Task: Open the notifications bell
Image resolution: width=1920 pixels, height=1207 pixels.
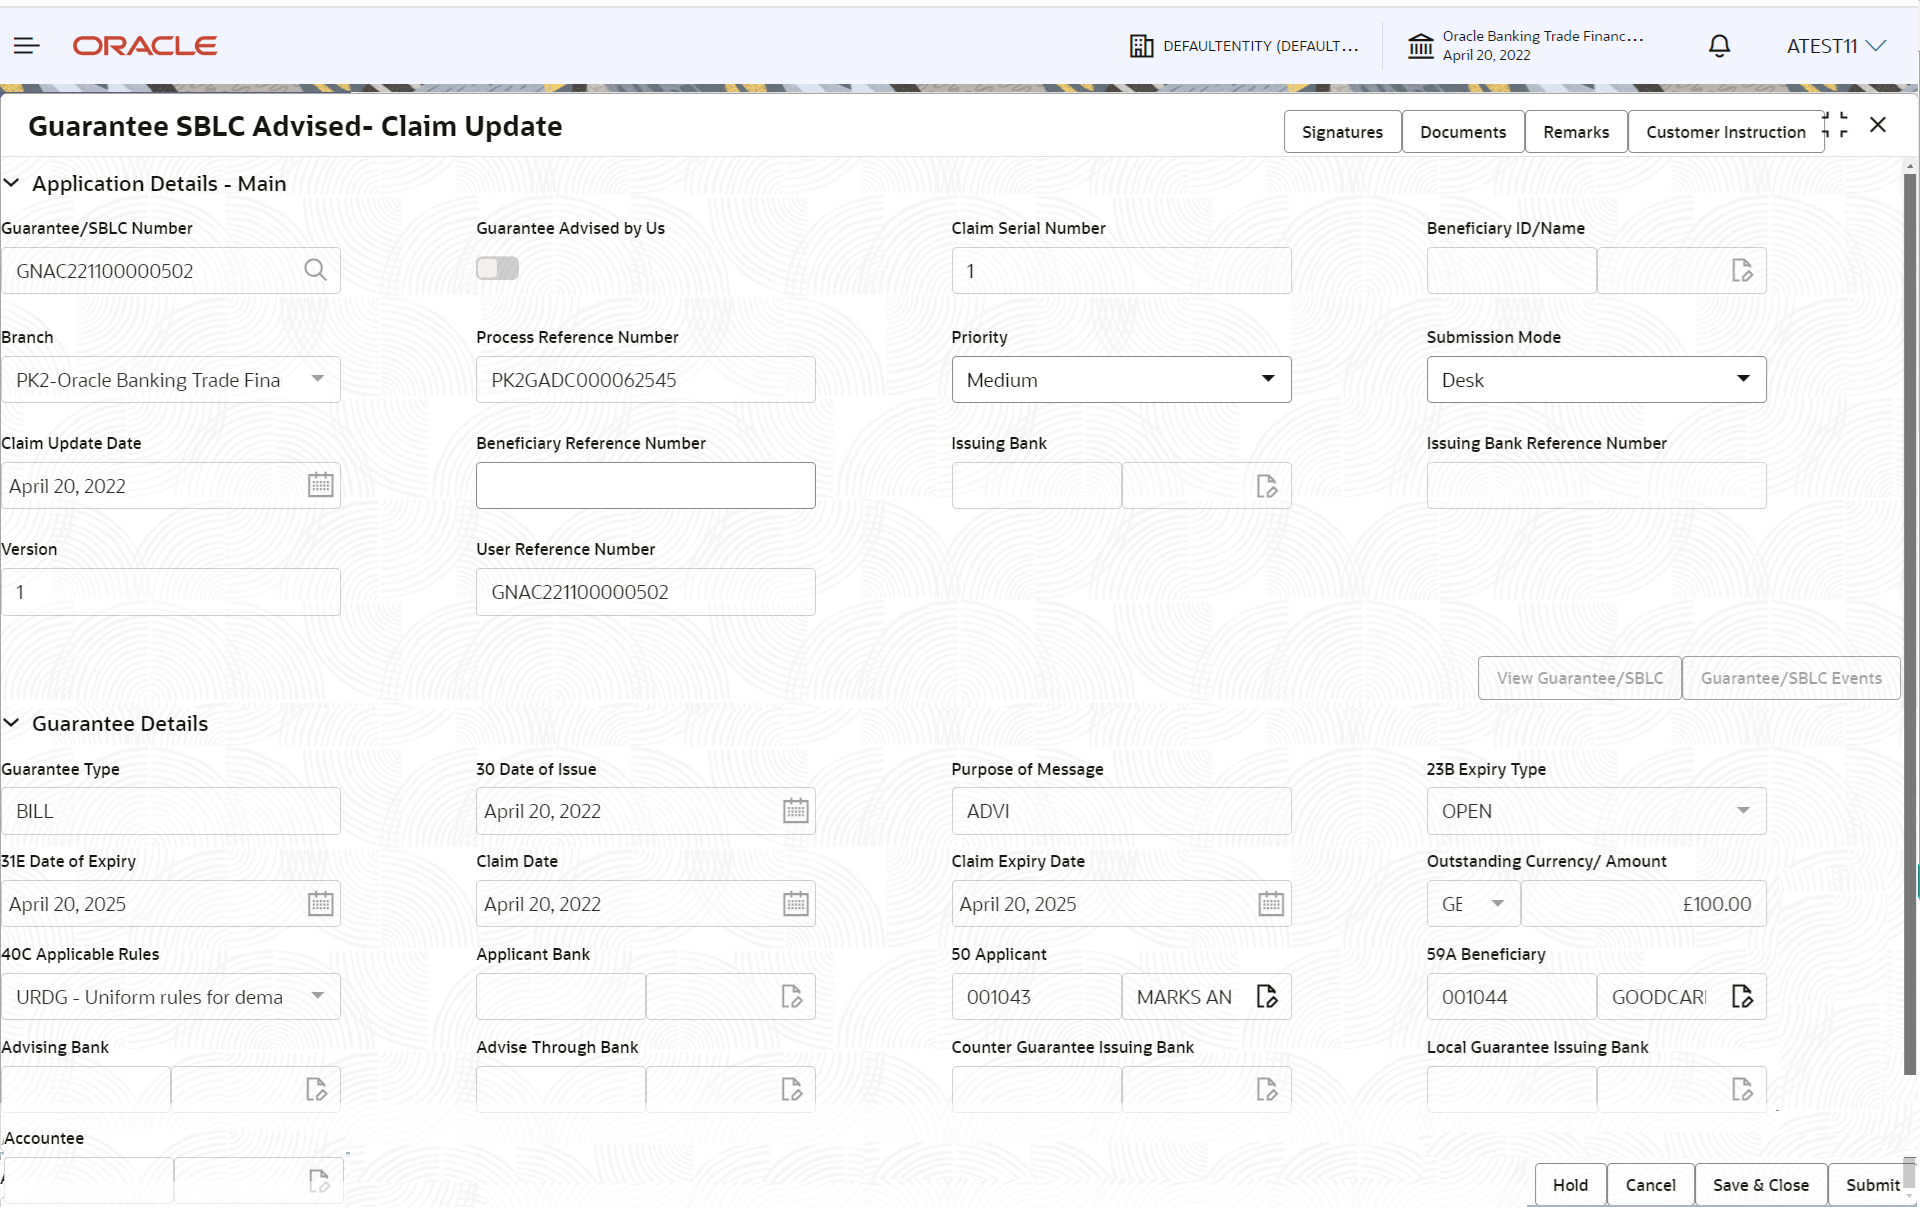Action: point(1718,46)
